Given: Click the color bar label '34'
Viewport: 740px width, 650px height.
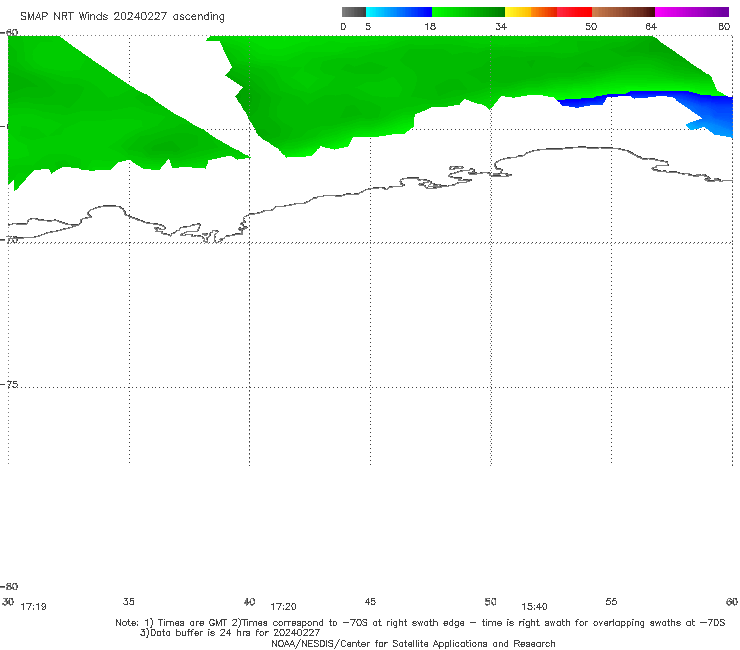Looking at the screenshot, I should [501, 27].
